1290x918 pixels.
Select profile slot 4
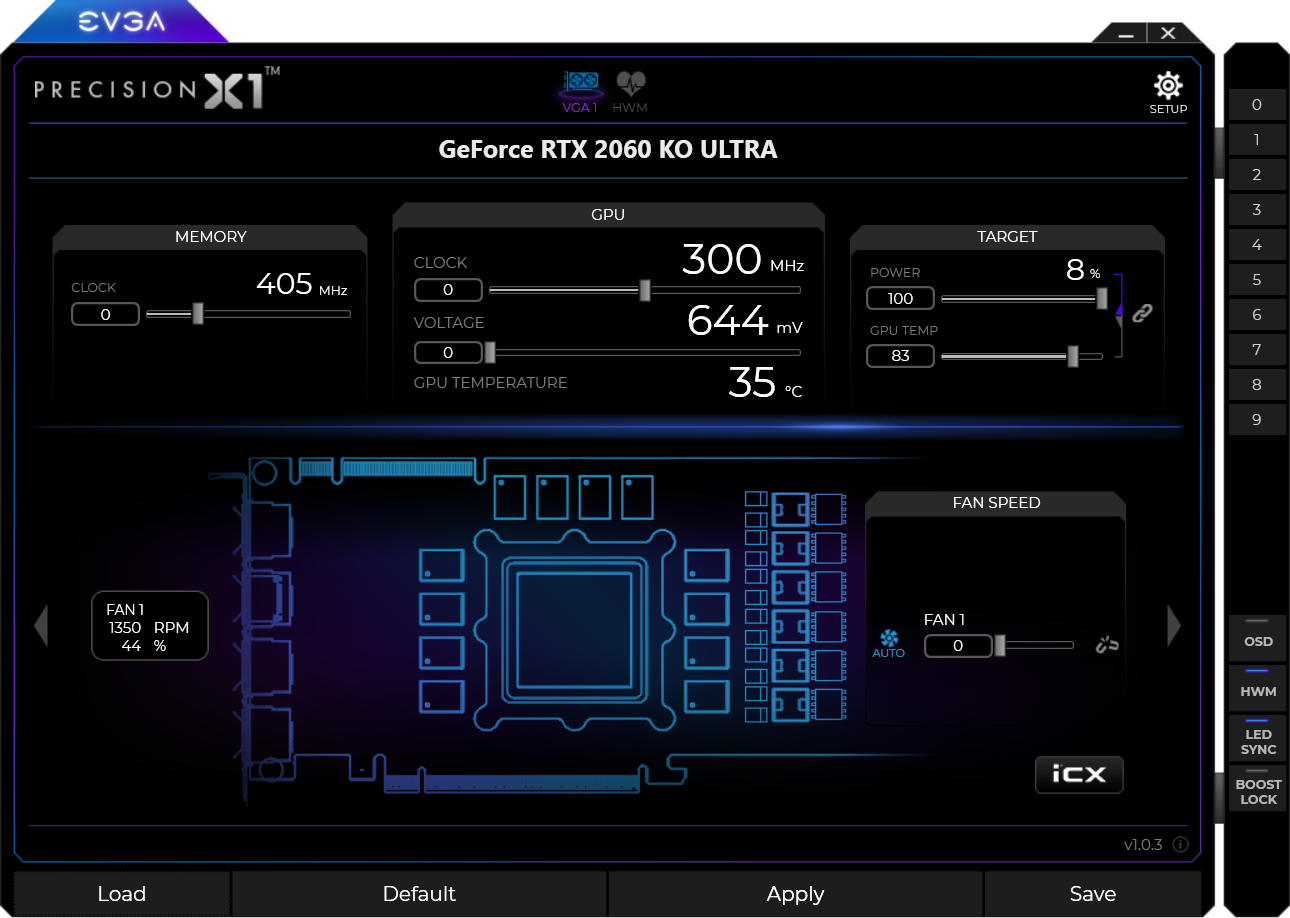[x=1257, y=245]
